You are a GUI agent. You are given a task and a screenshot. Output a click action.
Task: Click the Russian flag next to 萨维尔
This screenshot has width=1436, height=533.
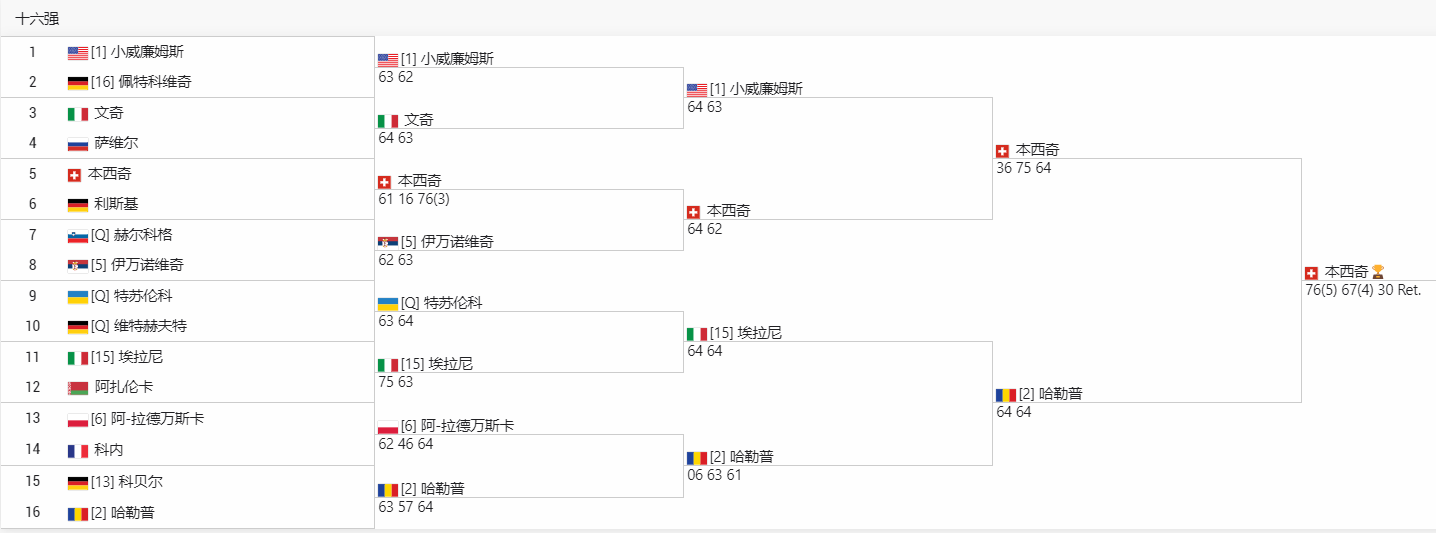tap(78, 144)
